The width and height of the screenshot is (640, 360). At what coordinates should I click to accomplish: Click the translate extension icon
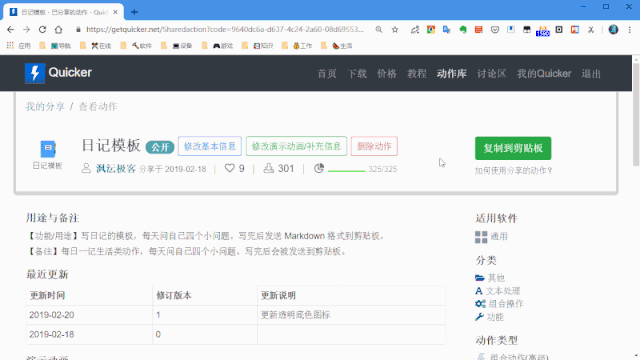447,29
